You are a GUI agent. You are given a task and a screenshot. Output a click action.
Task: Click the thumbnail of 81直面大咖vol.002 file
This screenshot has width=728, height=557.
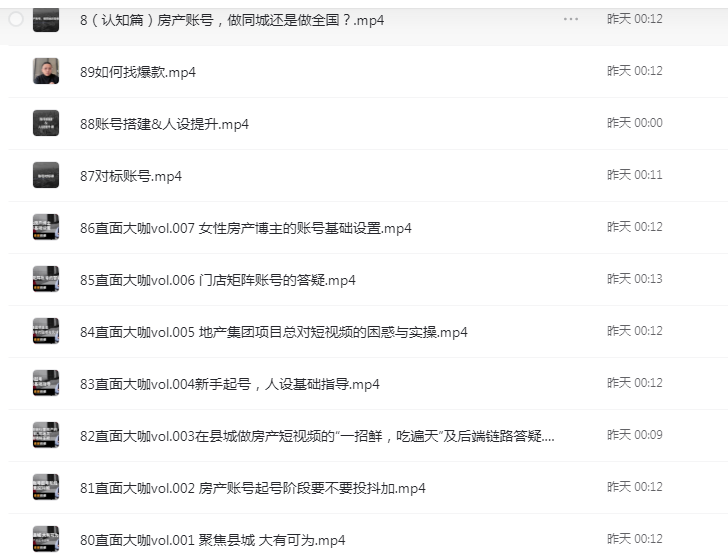[x=46, y=487]
